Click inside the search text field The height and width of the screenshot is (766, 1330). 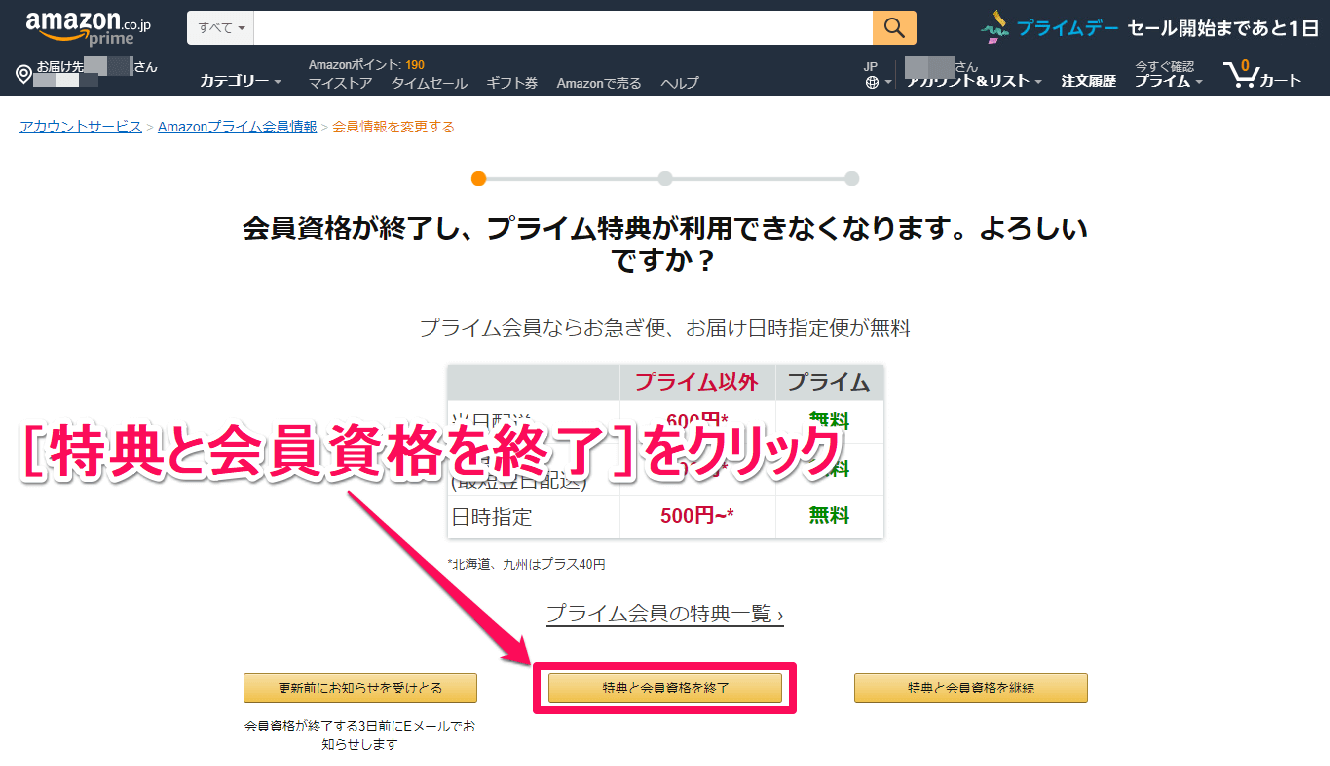pyautogui.click(x=563, y=28)
